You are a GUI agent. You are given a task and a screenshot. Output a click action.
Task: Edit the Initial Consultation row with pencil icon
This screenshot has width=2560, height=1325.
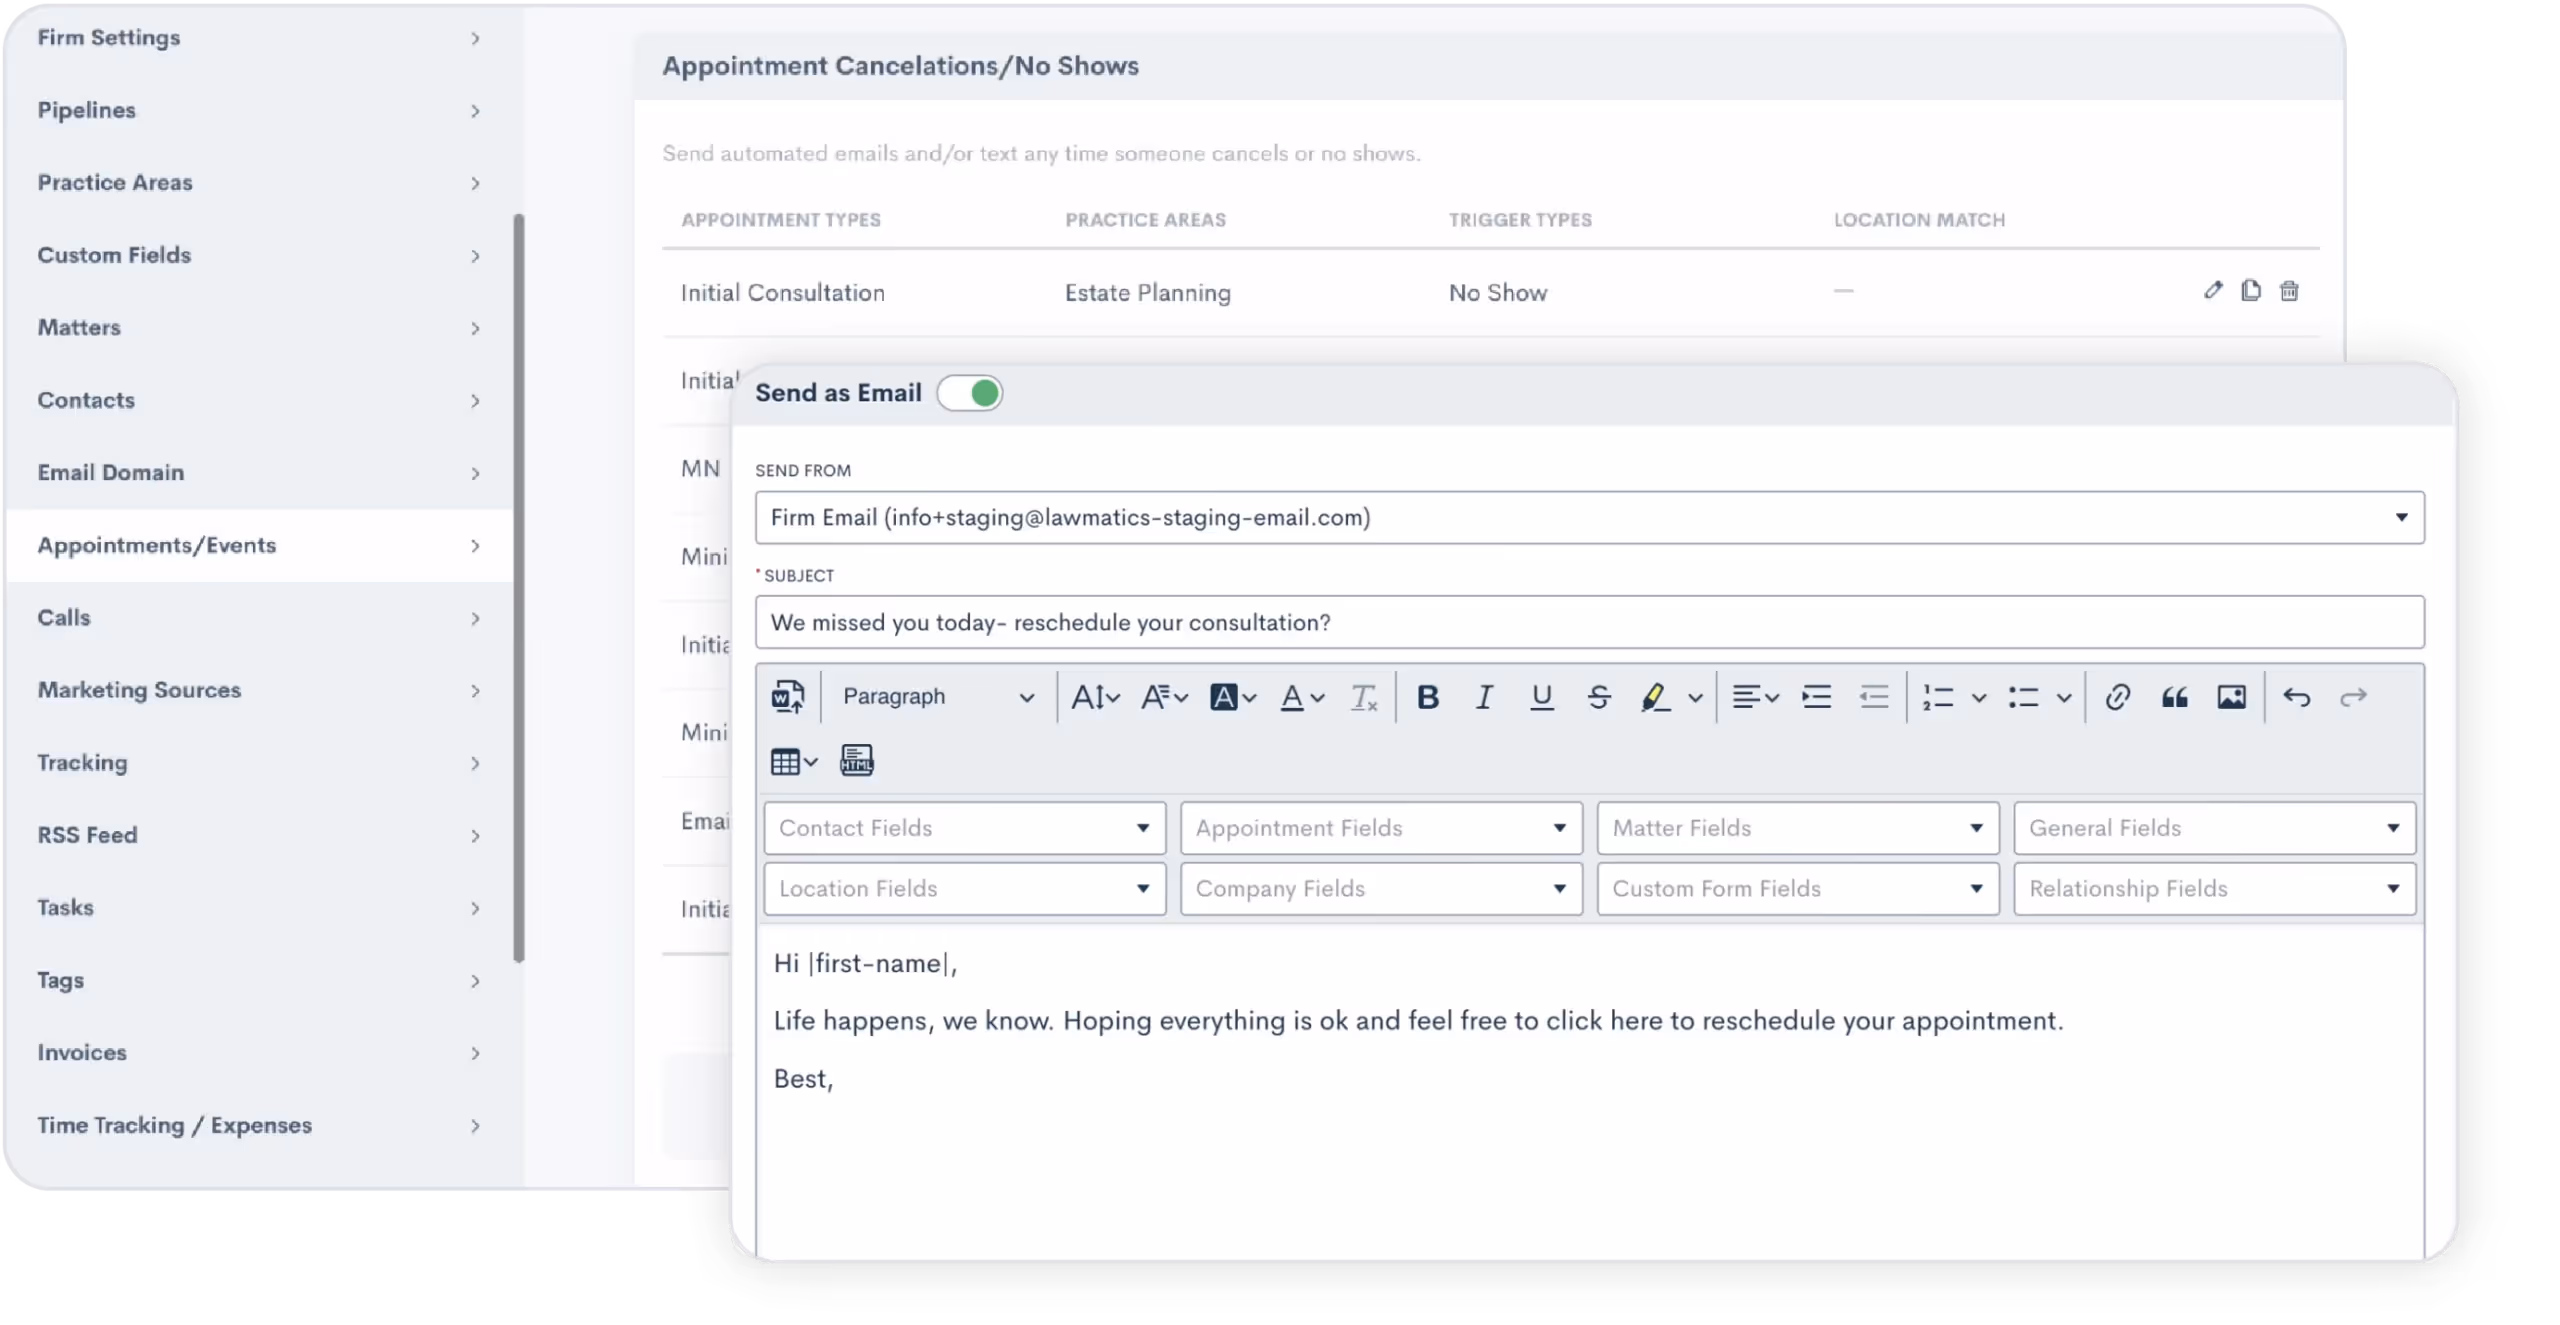2213,291
